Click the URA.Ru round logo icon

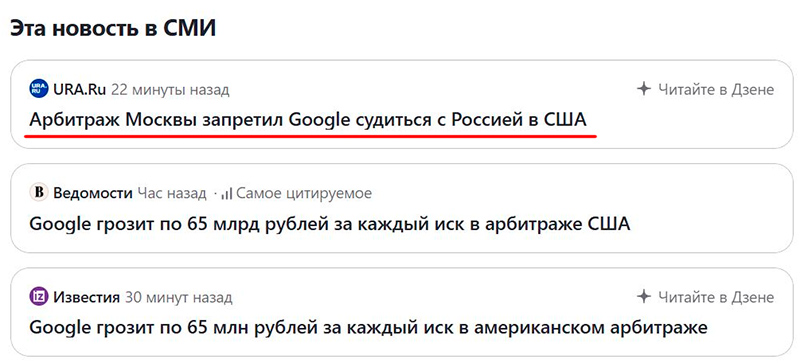[x=39, y=89]
